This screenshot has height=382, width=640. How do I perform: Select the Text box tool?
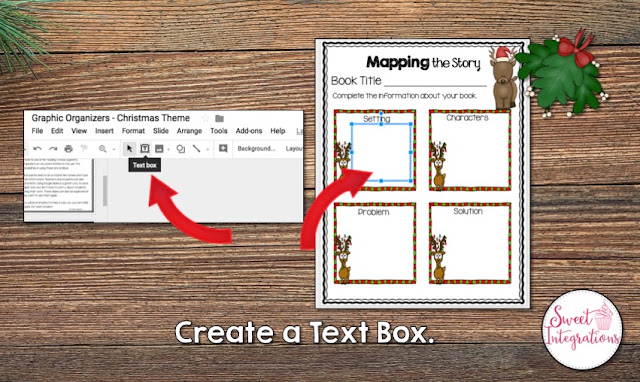point(144,149)
